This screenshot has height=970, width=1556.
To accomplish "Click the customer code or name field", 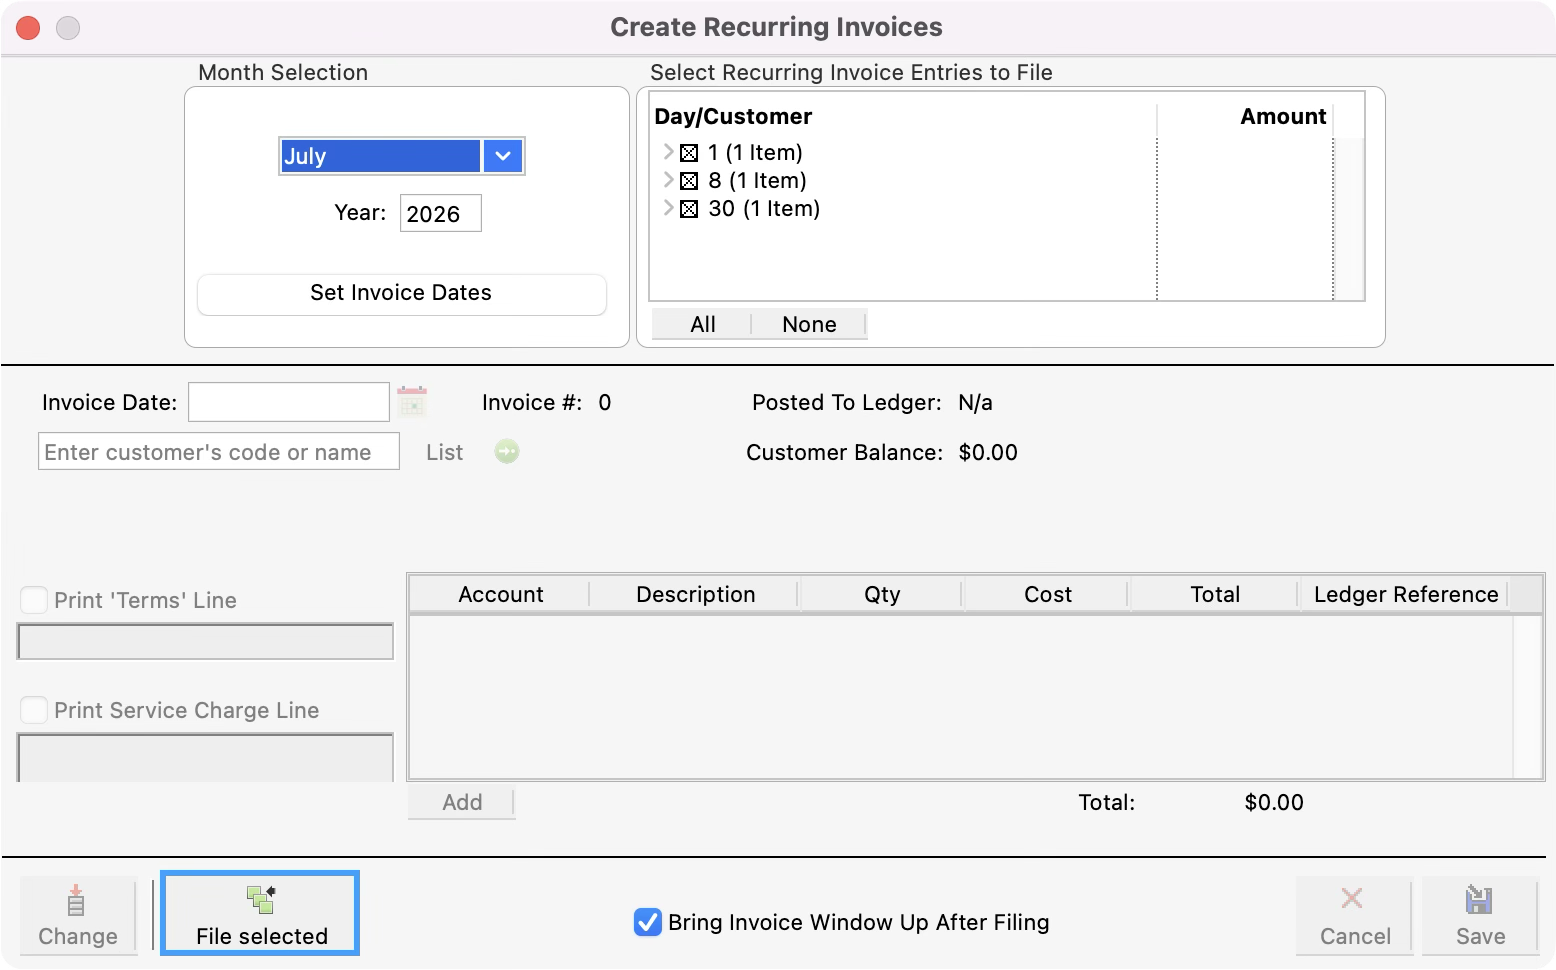I will [219, 451].
